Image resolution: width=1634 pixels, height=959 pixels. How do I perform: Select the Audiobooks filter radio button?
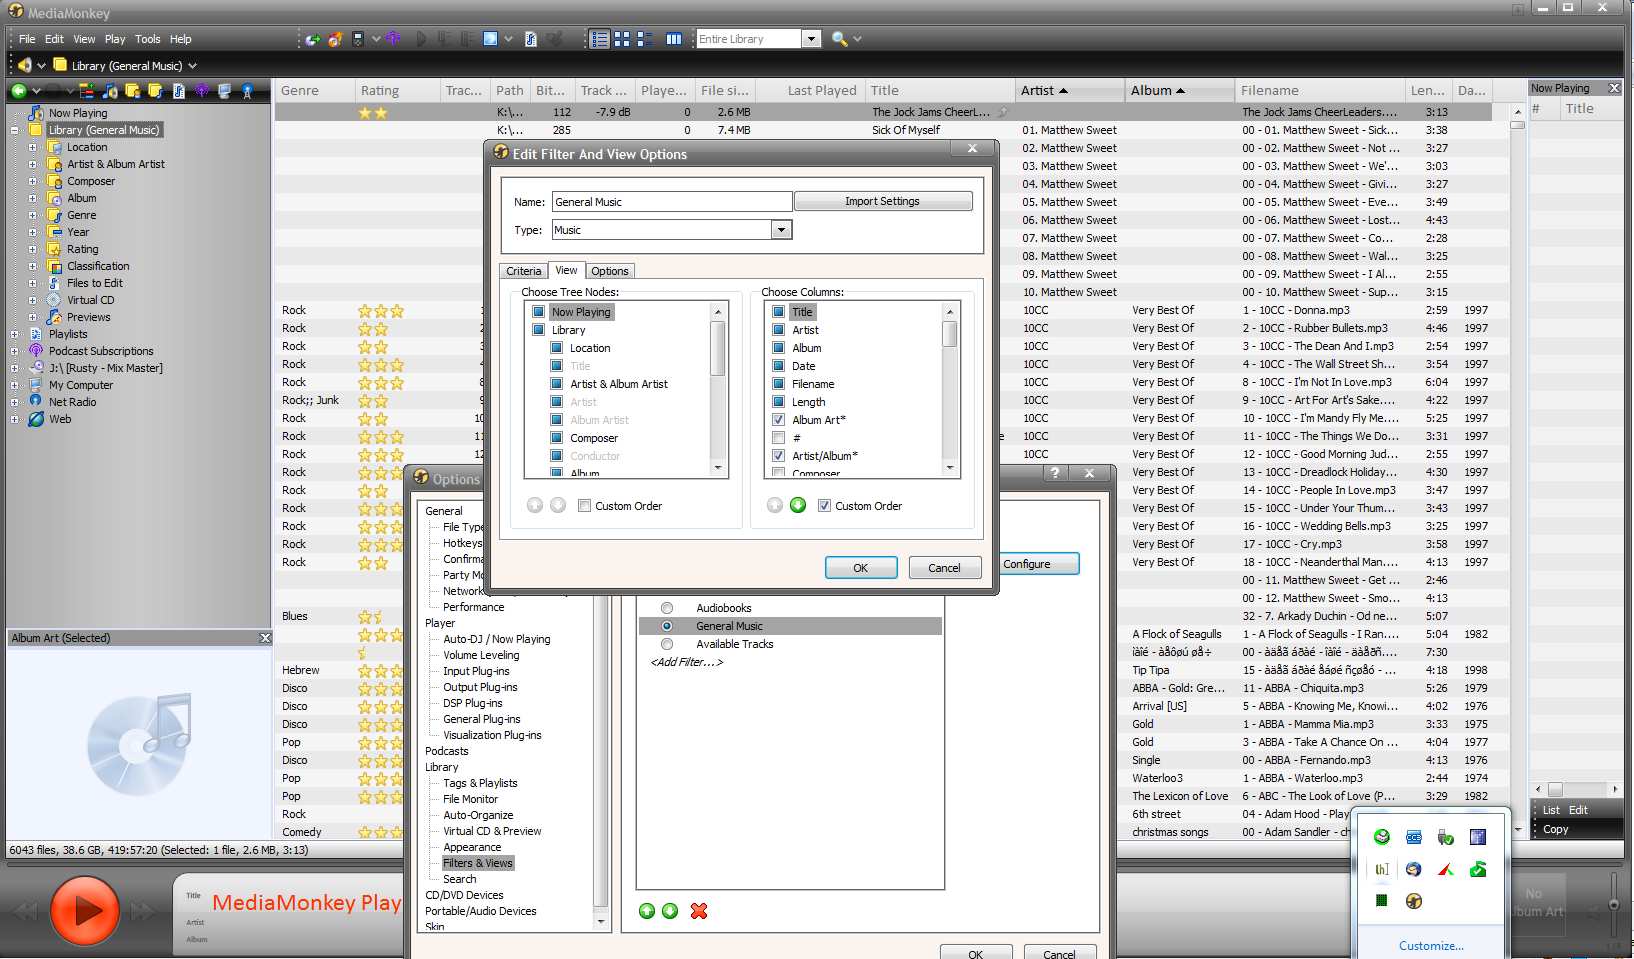tap(667, 608)
